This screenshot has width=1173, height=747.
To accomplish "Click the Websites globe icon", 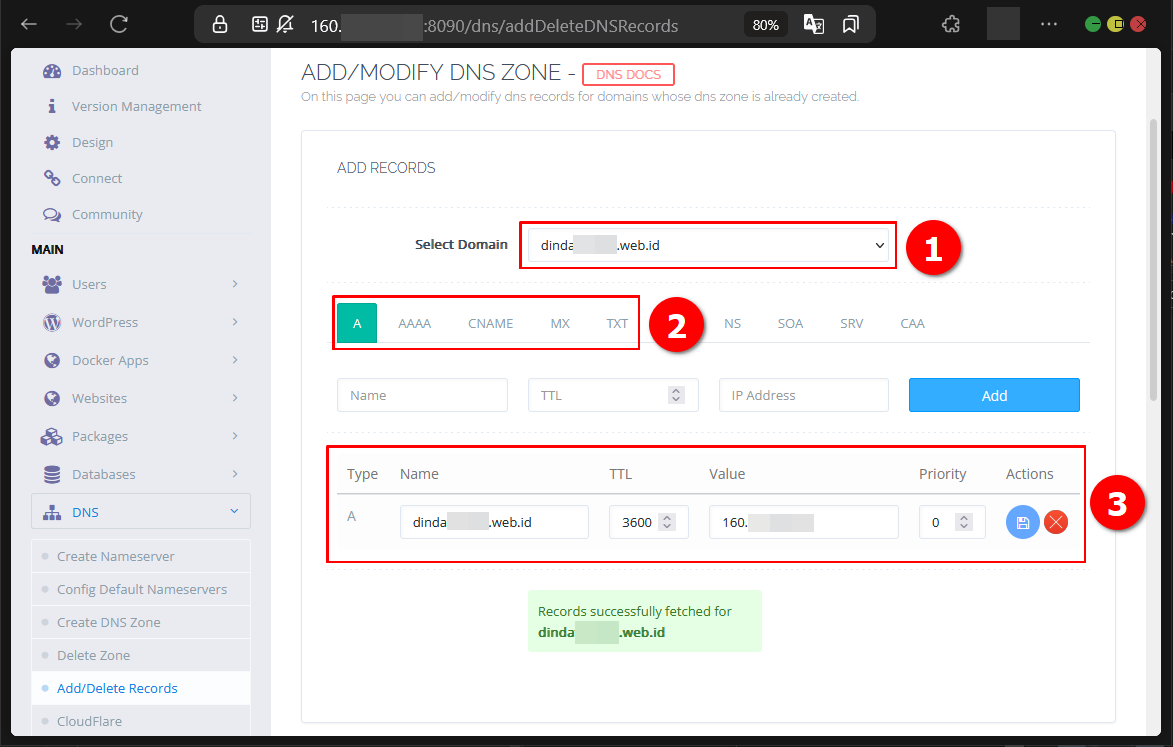I will pos(52,399).
